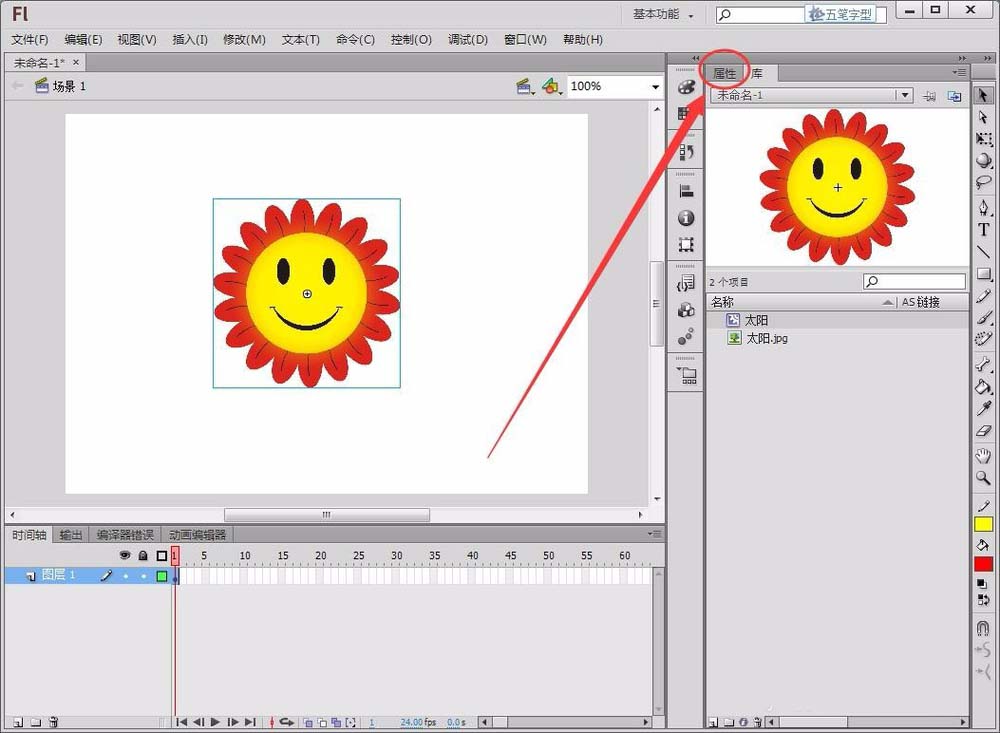Switch to the 输出 tab
1000x733 pixels.
tap(70, 535)
